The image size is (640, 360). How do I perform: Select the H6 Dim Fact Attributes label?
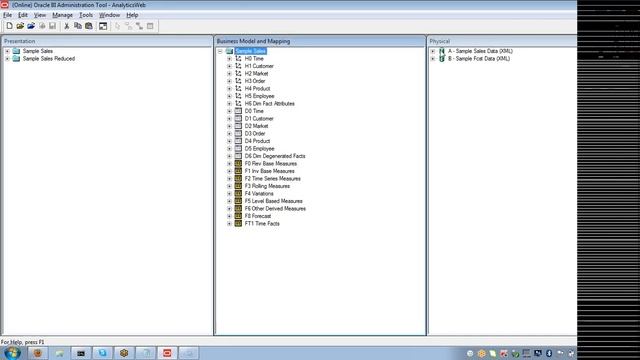tap(269, 104)
